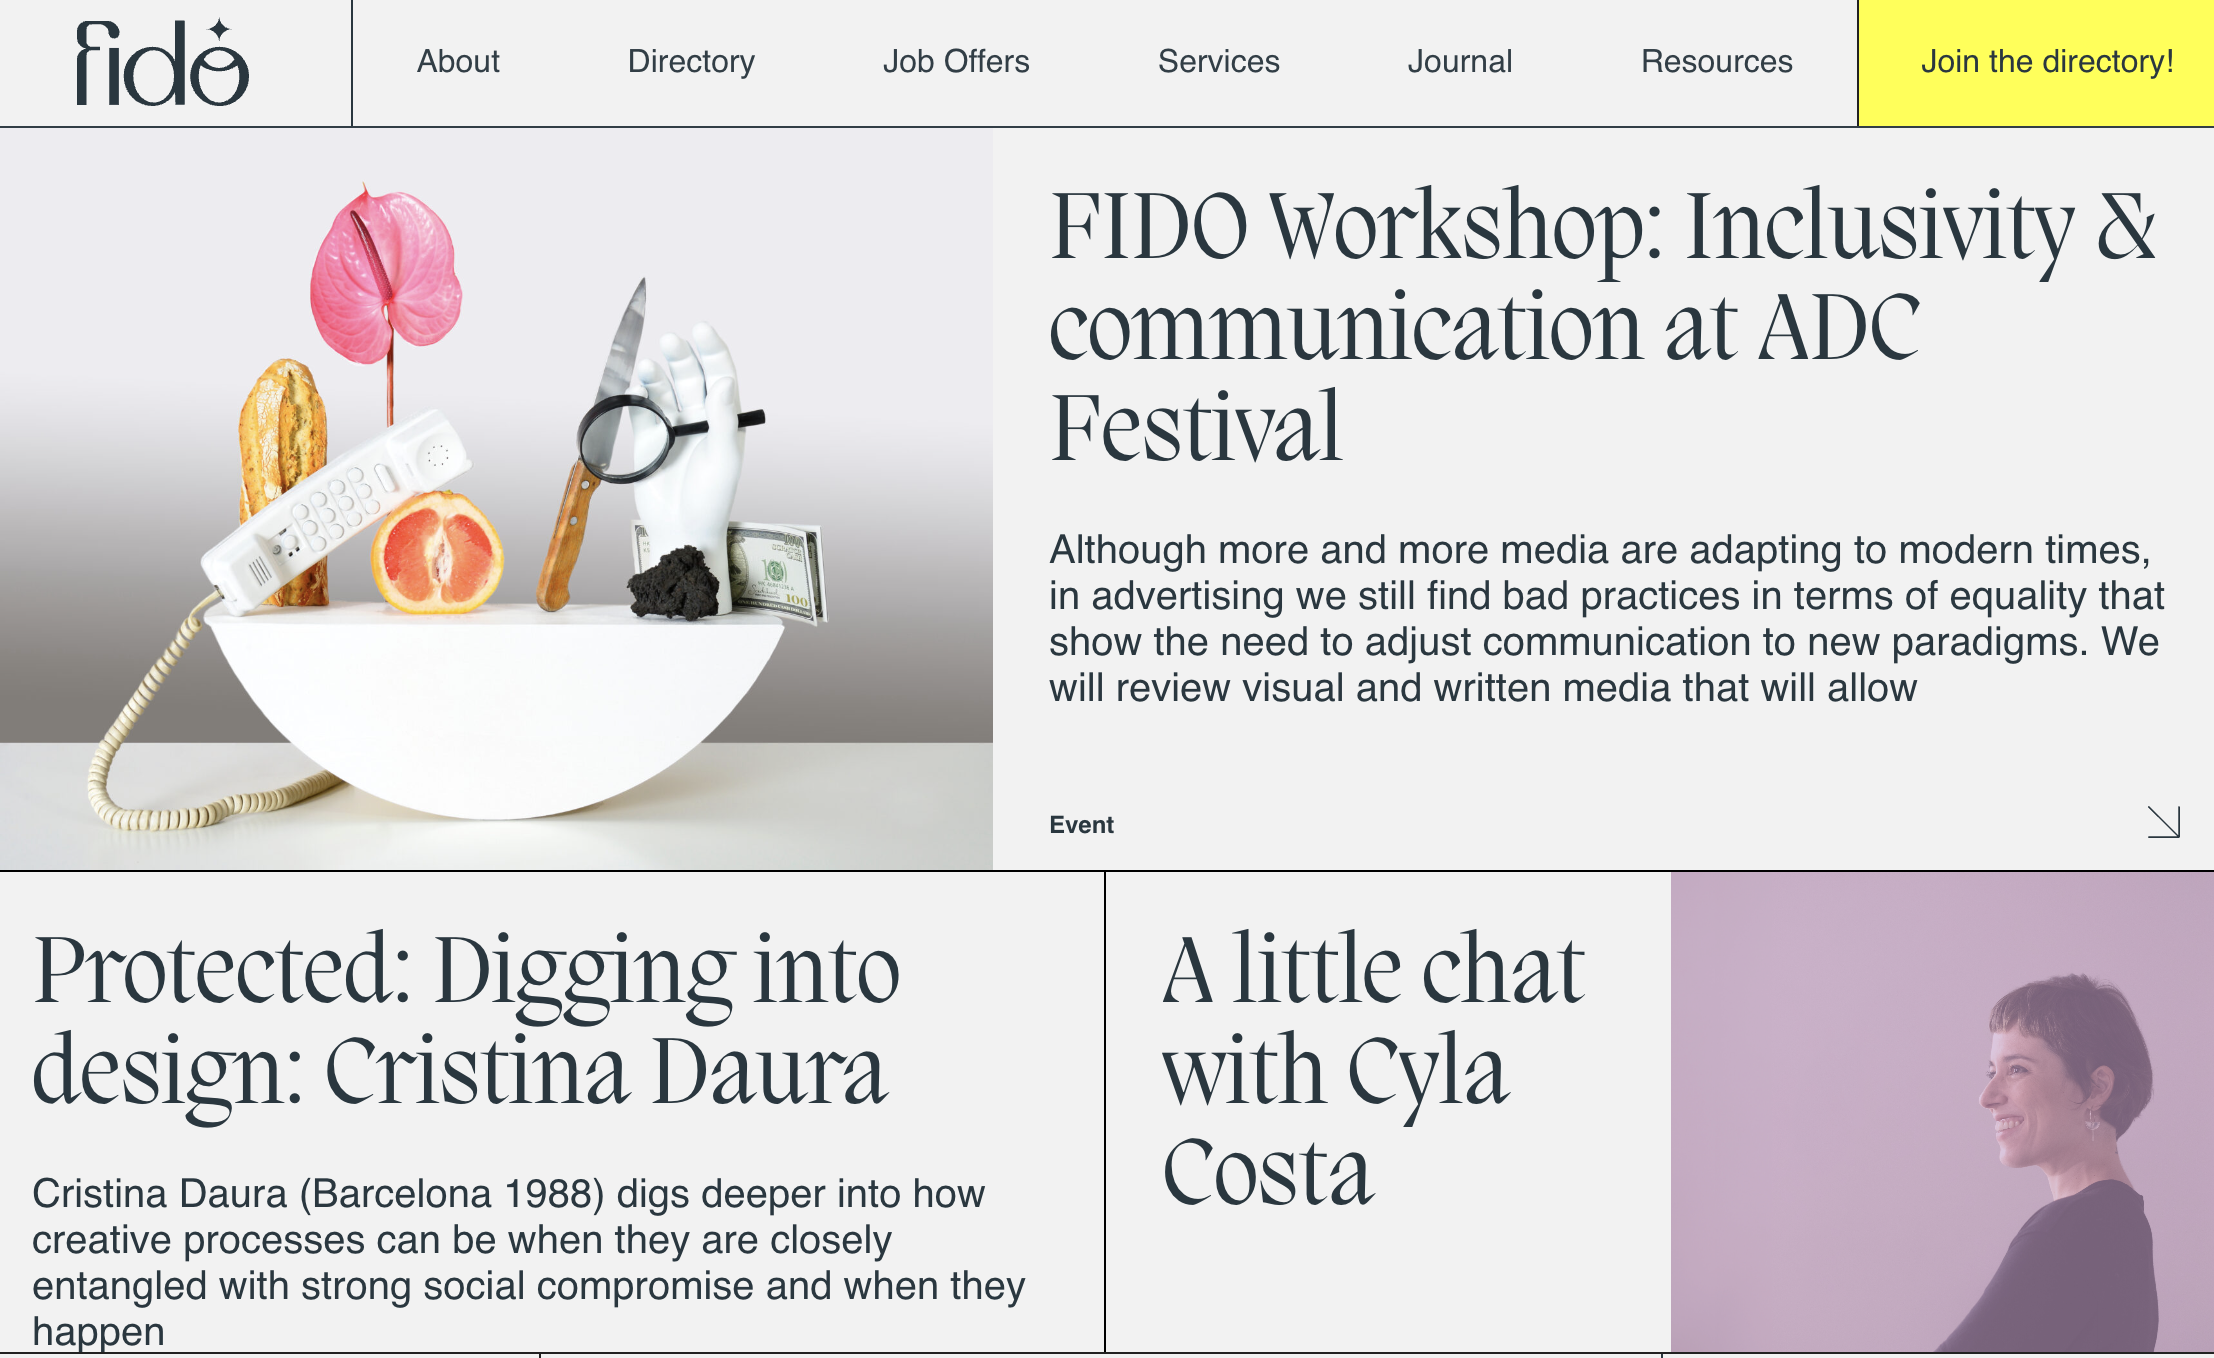The width and height of the screenshot is (2214, 1358).
Task: Open the Journal section
Action: point(1460,62)
